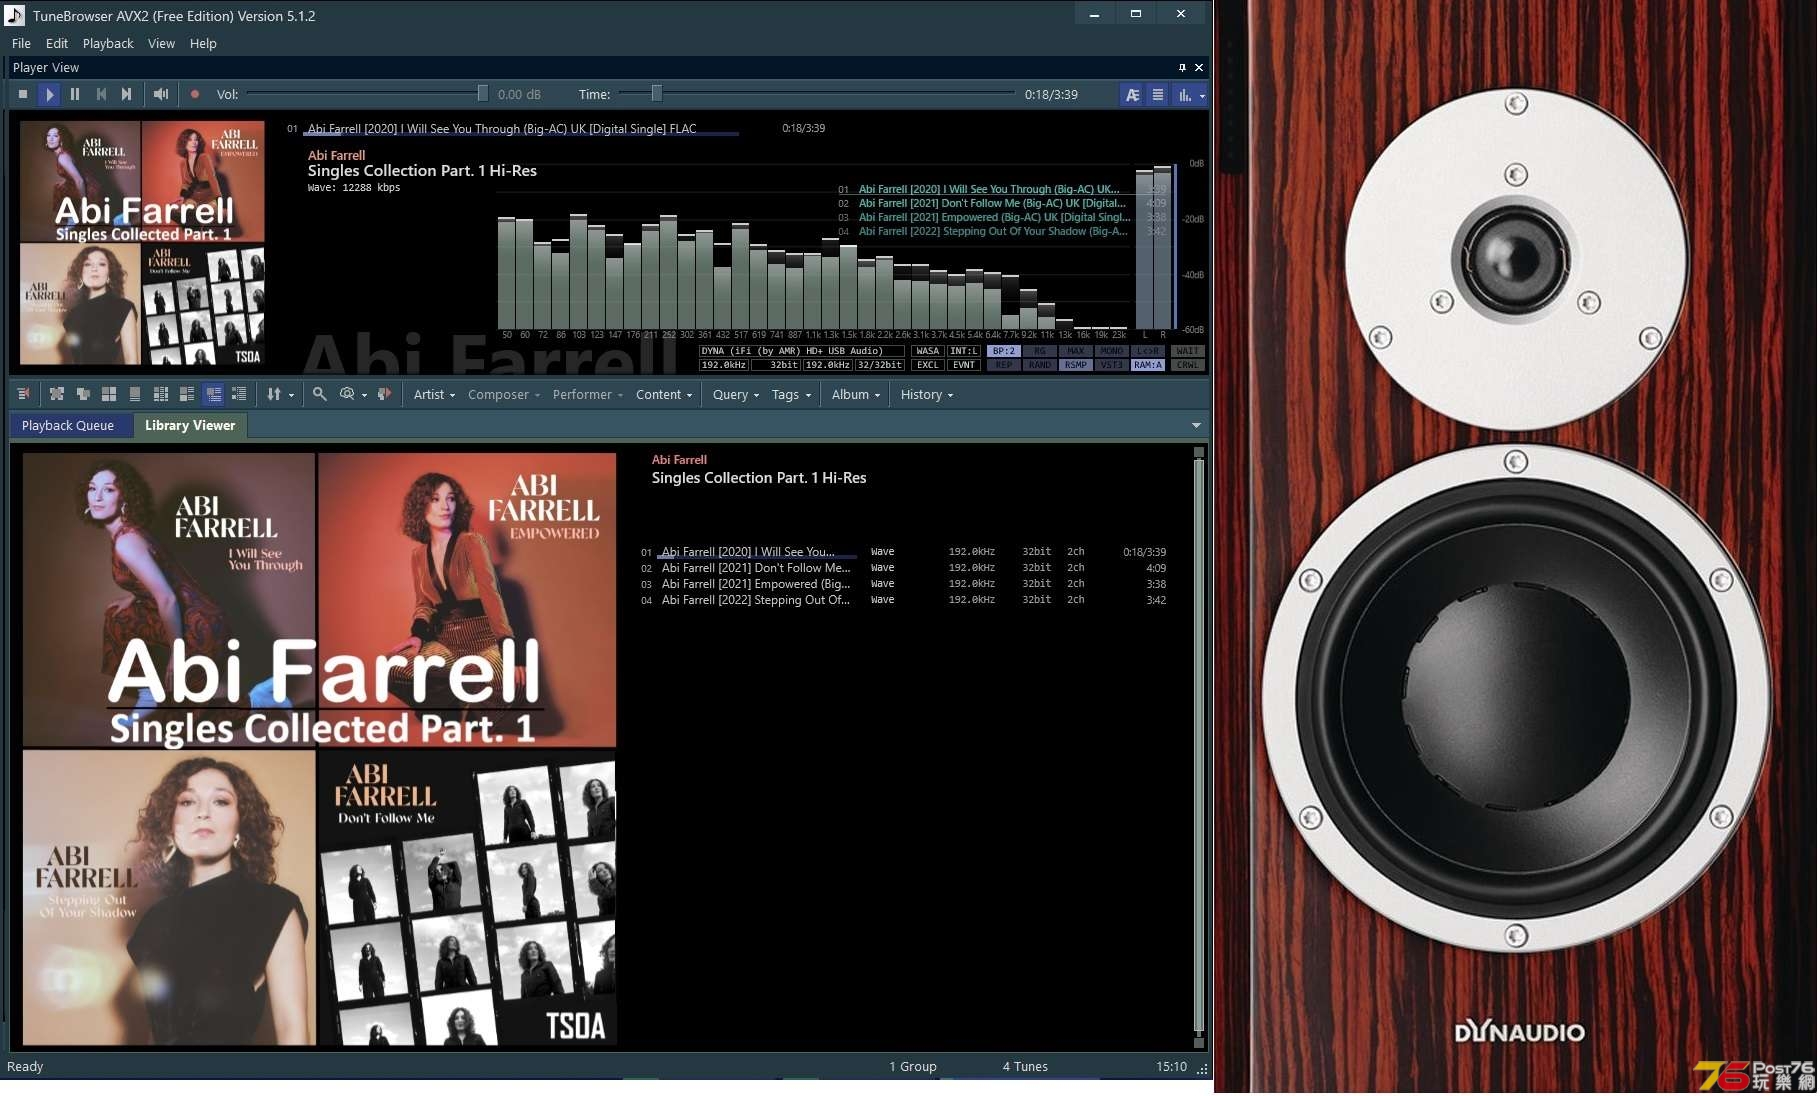Toggle the BP:2 status indicator
Viewport: 1820px width, 1096px height.
point(1004,351)
